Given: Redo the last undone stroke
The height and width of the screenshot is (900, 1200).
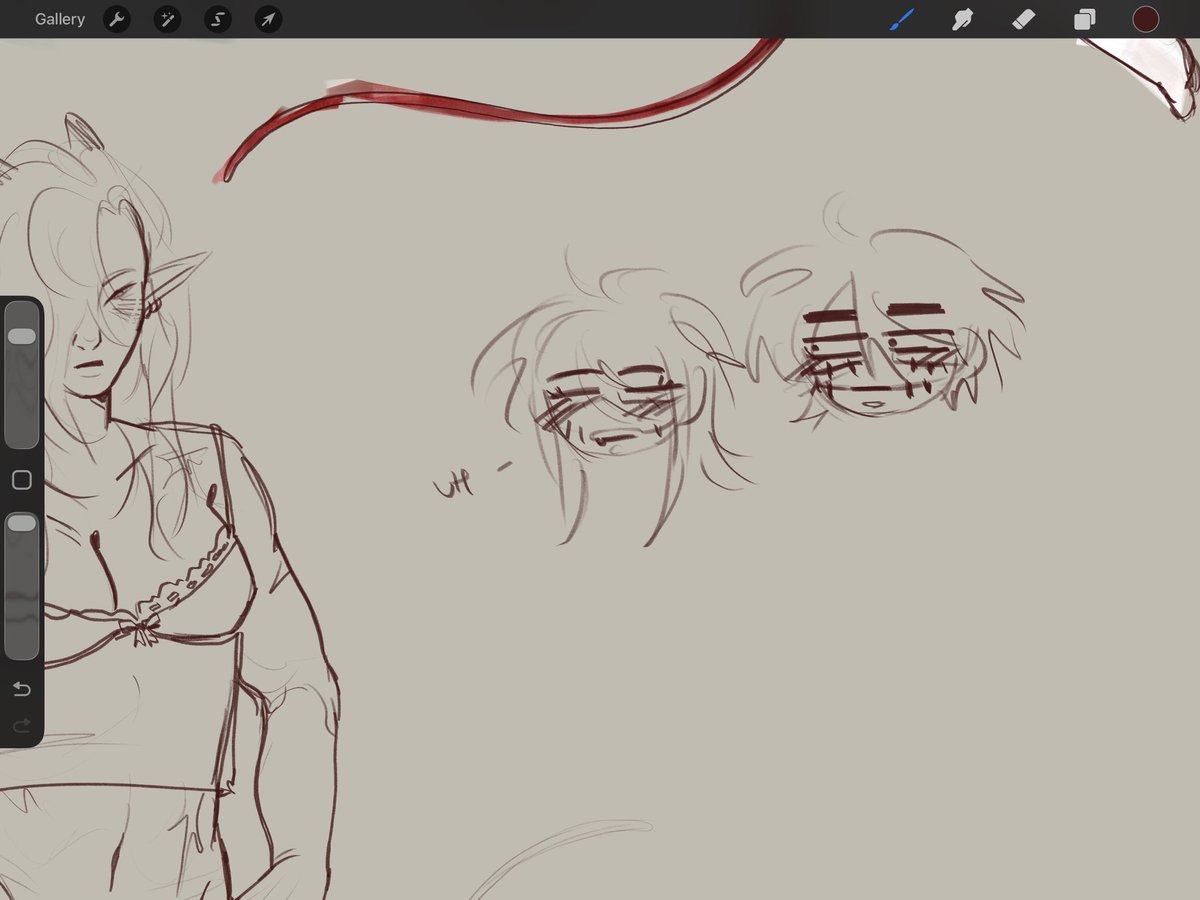Looking at the screenshot, I should pos(21,725).
